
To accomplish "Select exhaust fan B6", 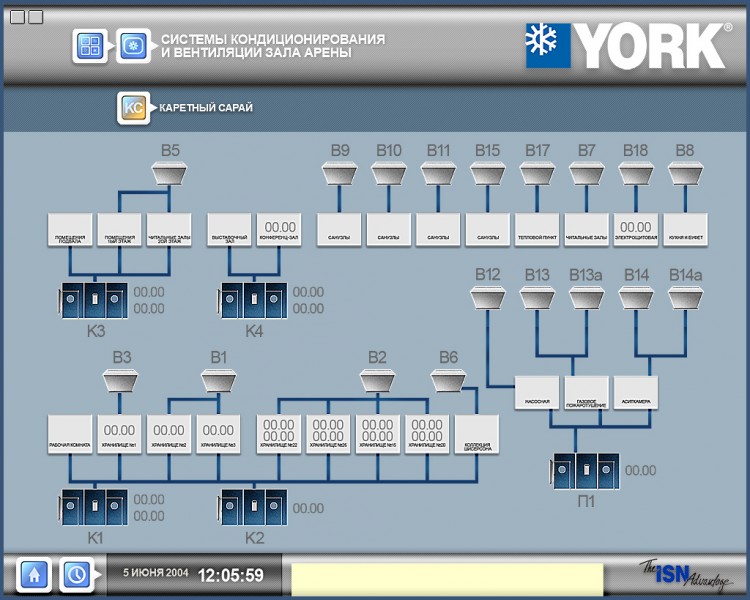I will pyautogui.click(x=448, y=380).
